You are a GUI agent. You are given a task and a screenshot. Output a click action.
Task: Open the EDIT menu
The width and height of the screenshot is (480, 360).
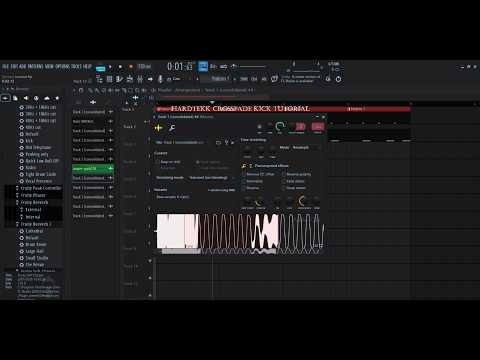tap(14, 66)
